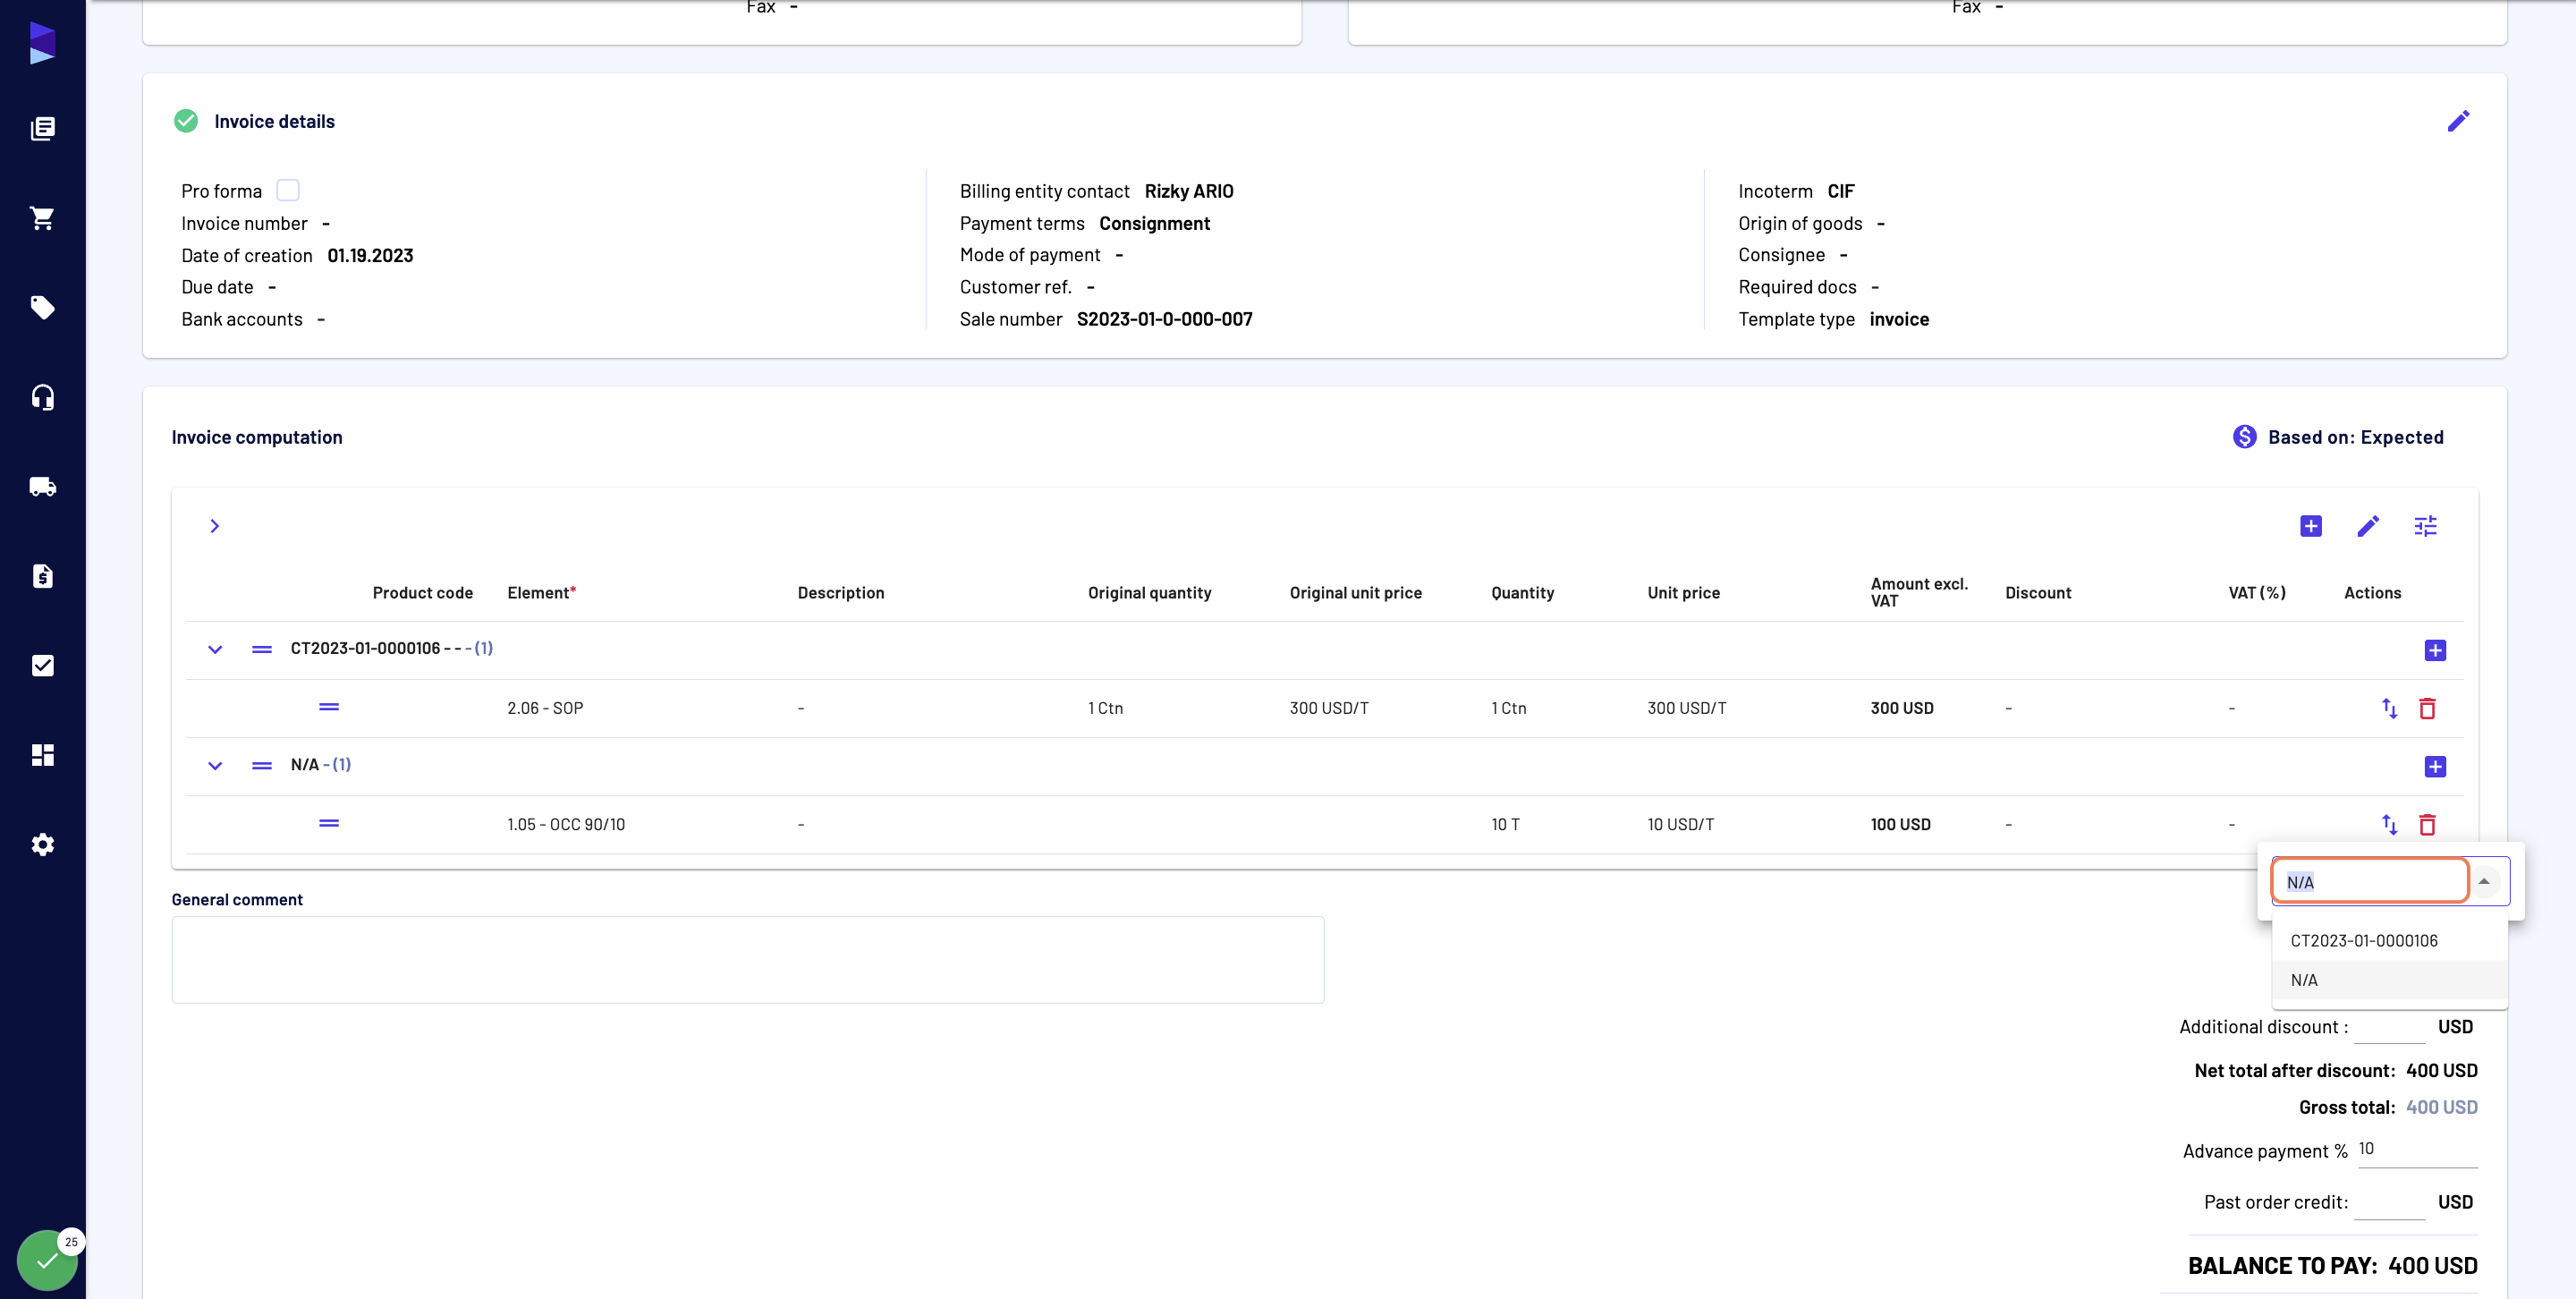Open the price tag sidebar icon
Image resolution: width=2576 pixels, height=1299 pixels.
tap(42, 307)
